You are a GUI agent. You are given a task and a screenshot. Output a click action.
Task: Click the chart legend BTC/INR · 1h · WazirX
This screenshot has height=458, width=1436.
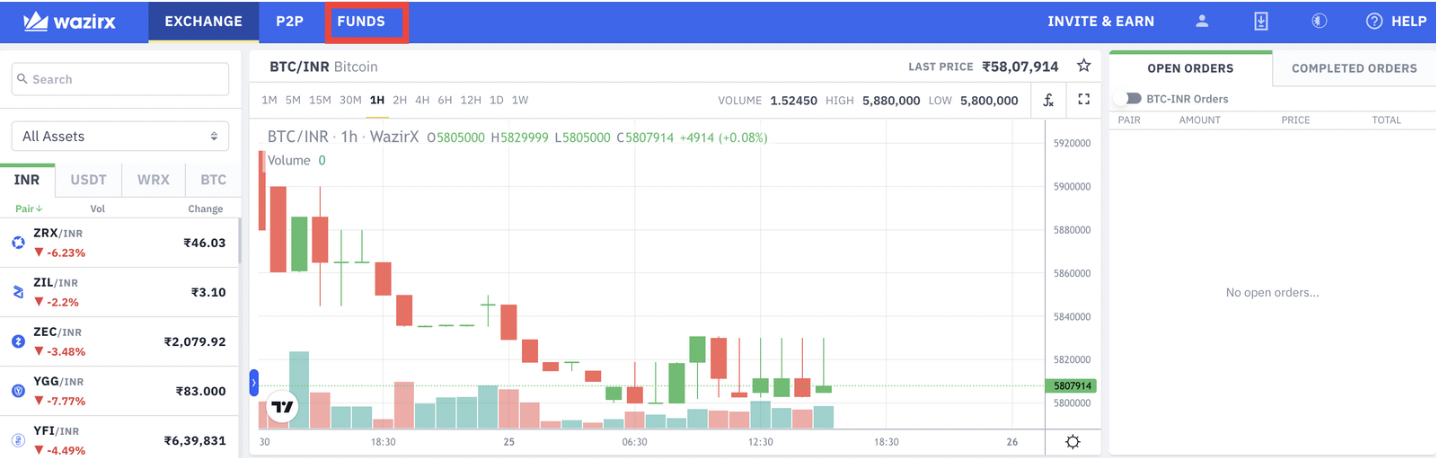344,137
